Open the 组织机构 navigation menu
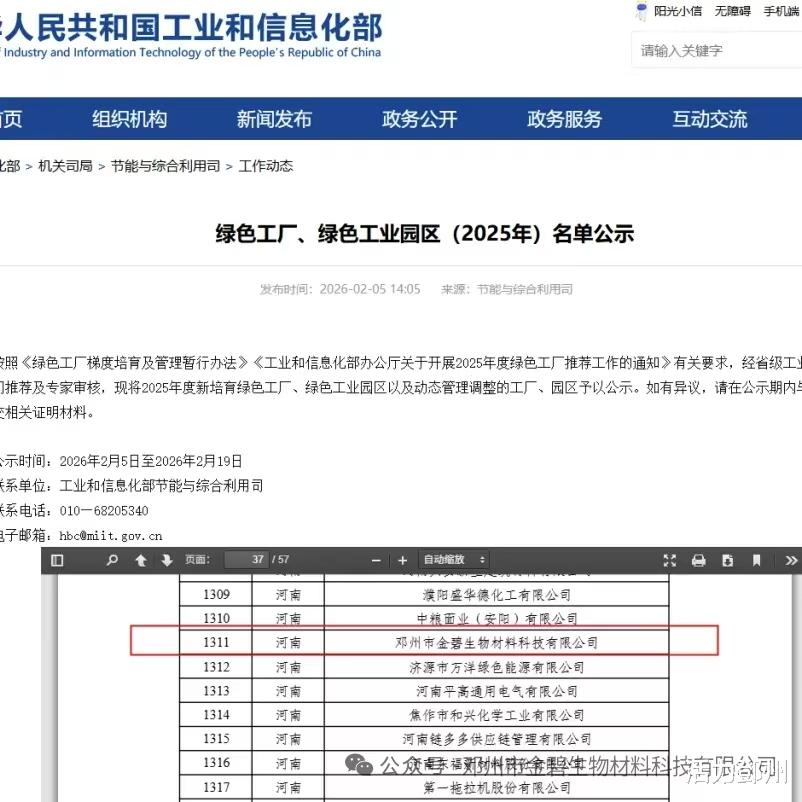Screen dimensions: 802x802 click(129, 119)
